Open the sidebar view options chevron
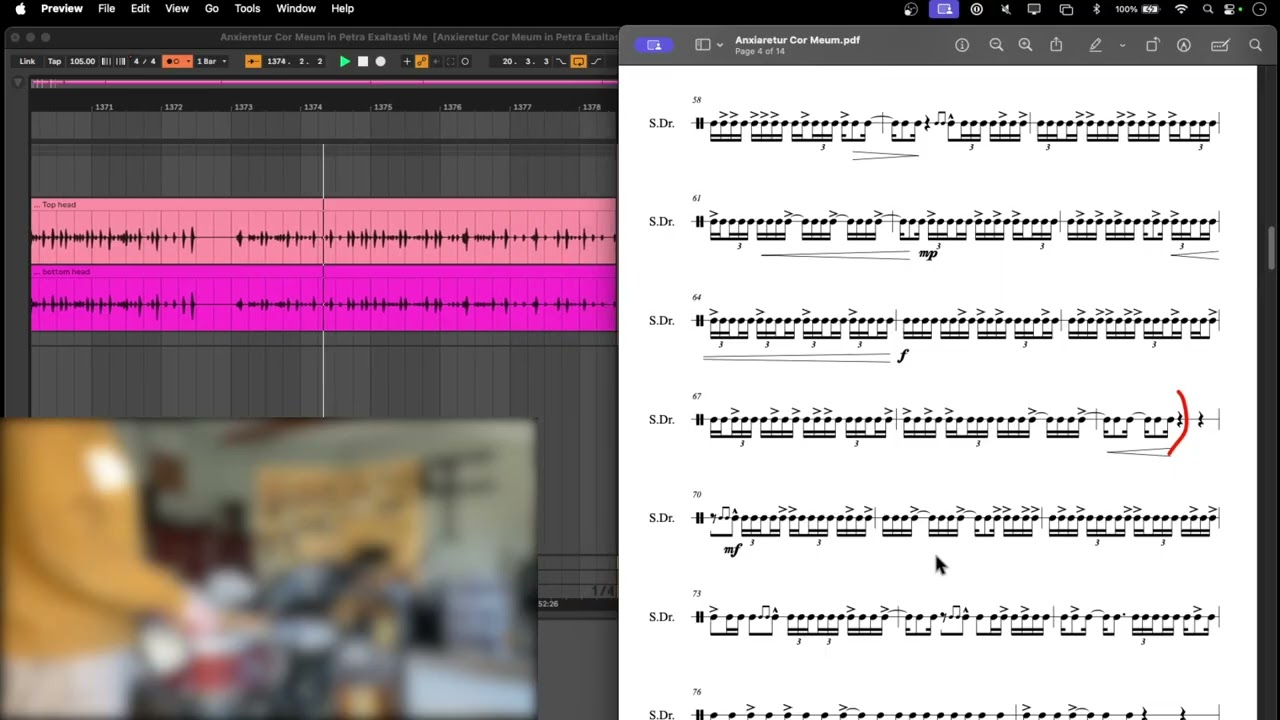This screenshot has height=720, width=1280. [x=719, y=45]
